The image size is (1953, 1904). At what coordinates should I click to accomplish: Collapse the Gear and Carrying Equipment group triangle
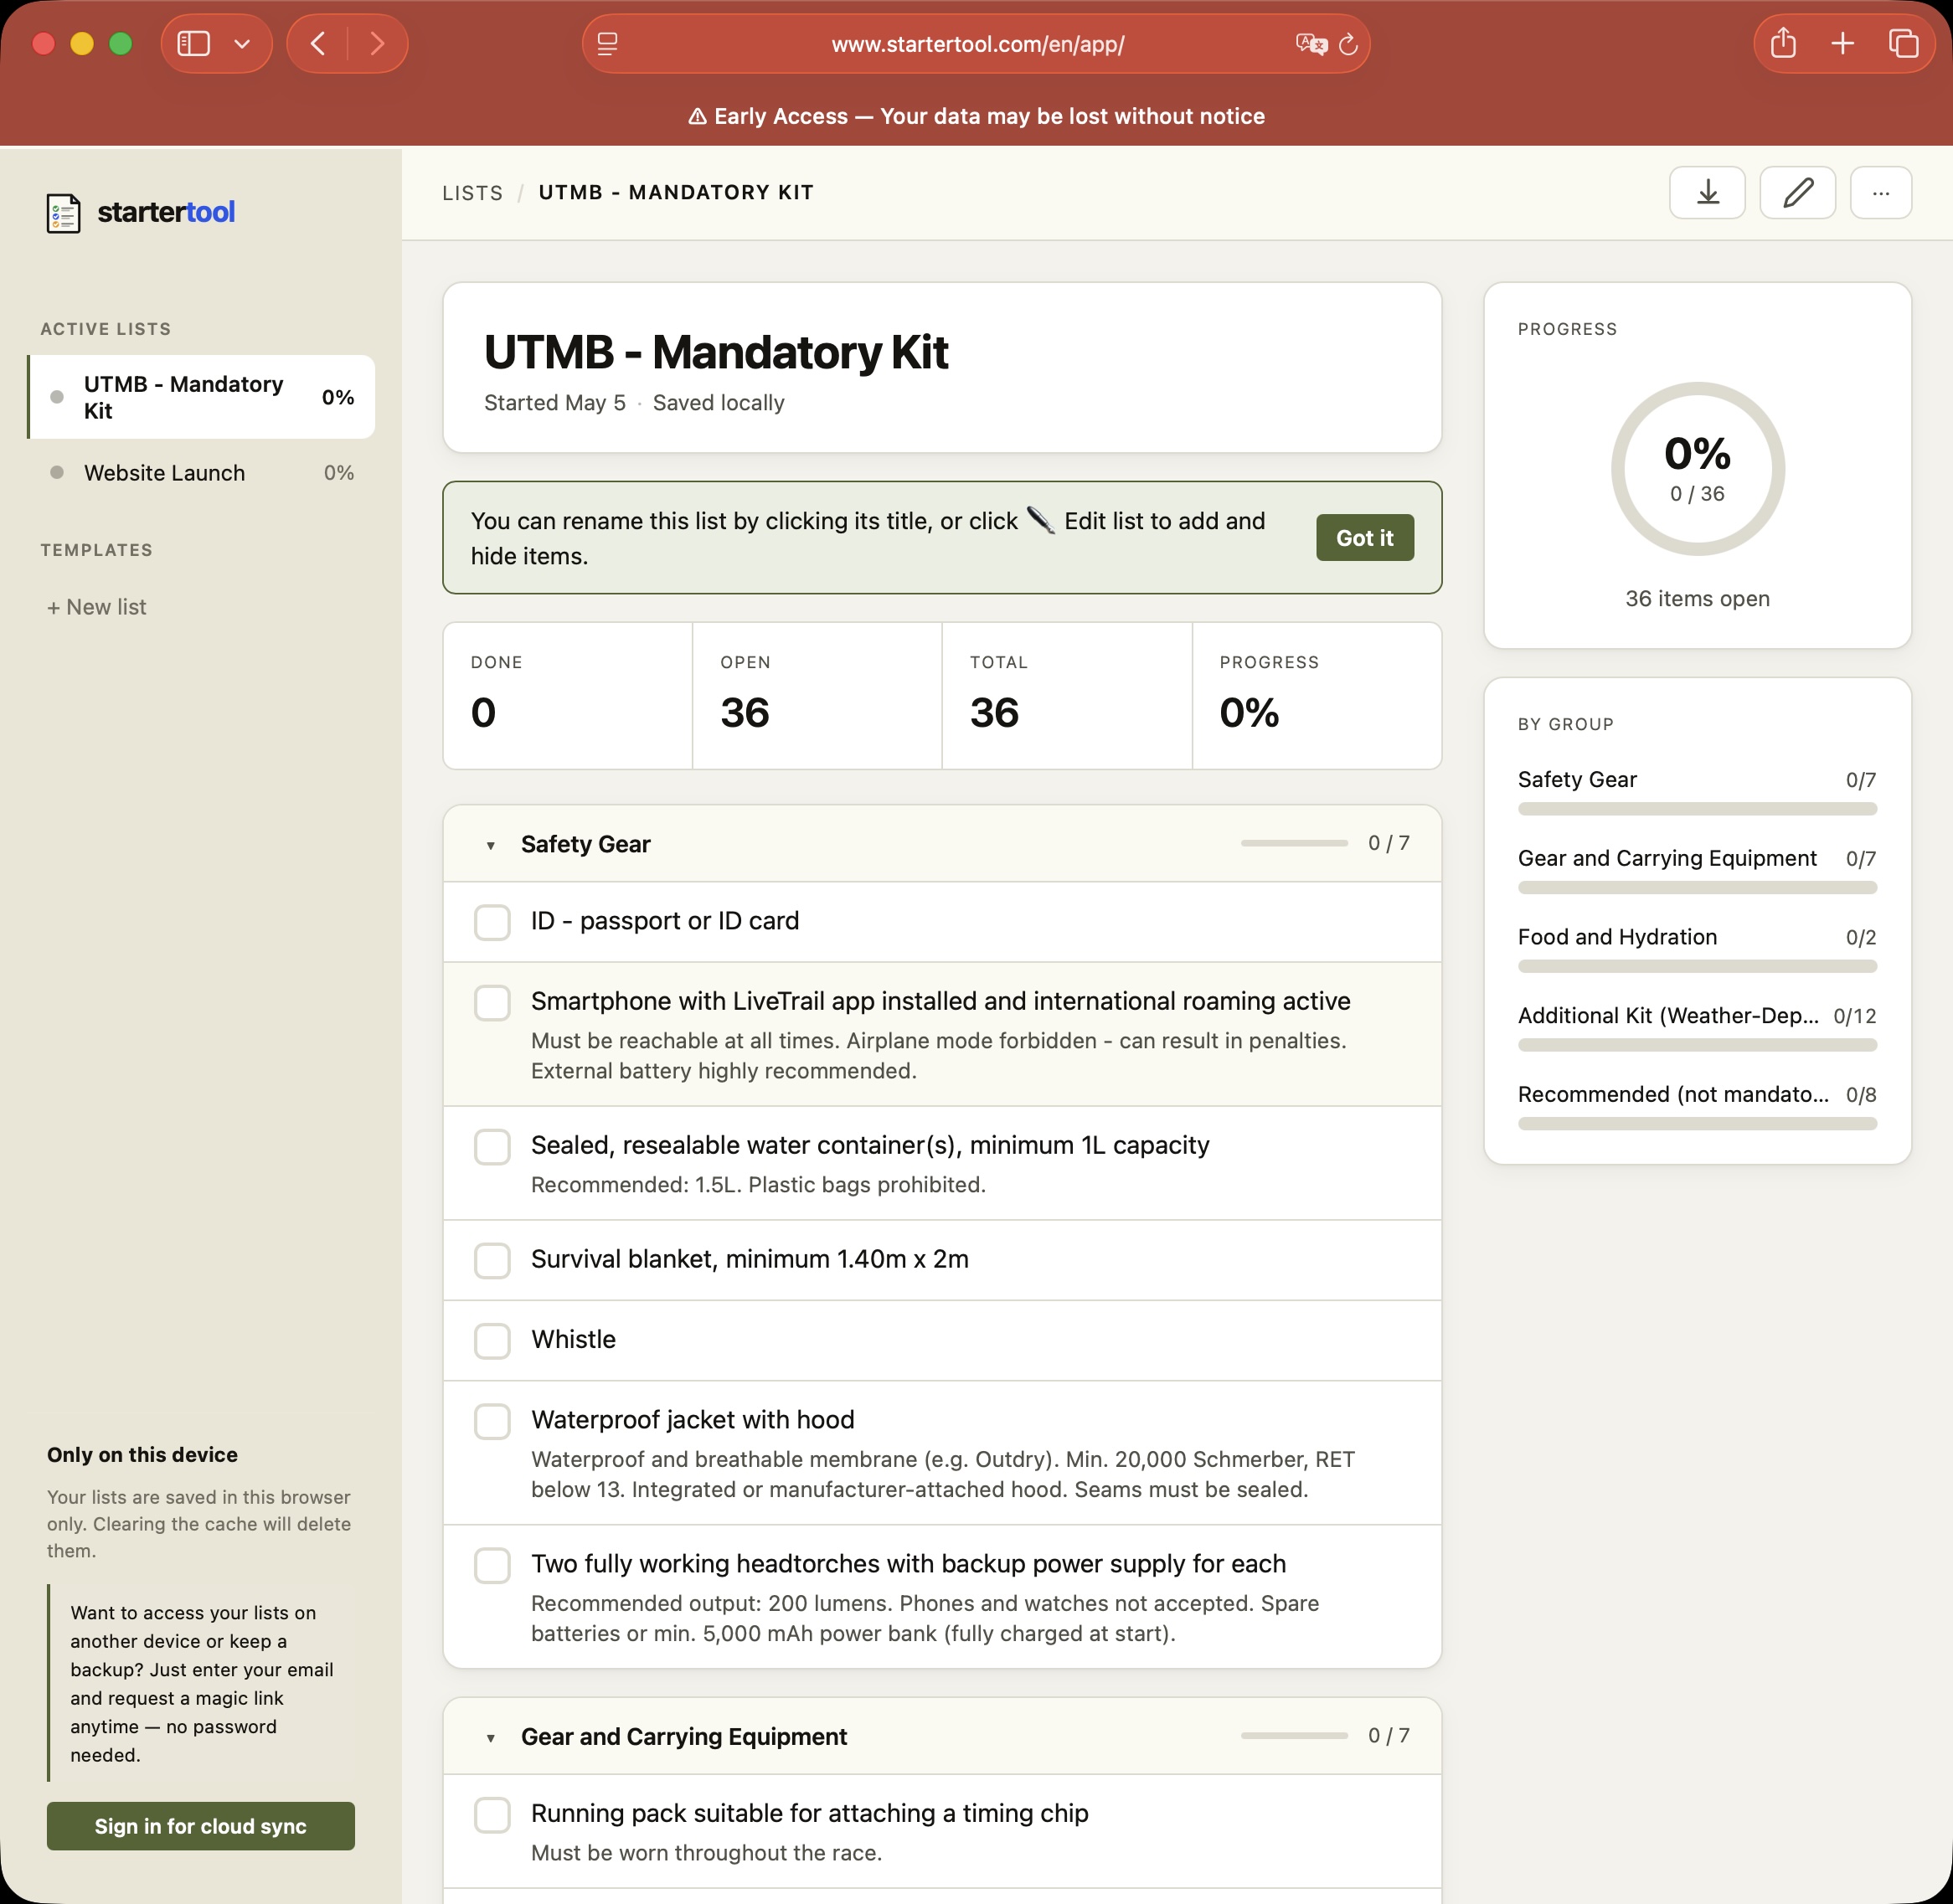click(x=490, y=1738)
